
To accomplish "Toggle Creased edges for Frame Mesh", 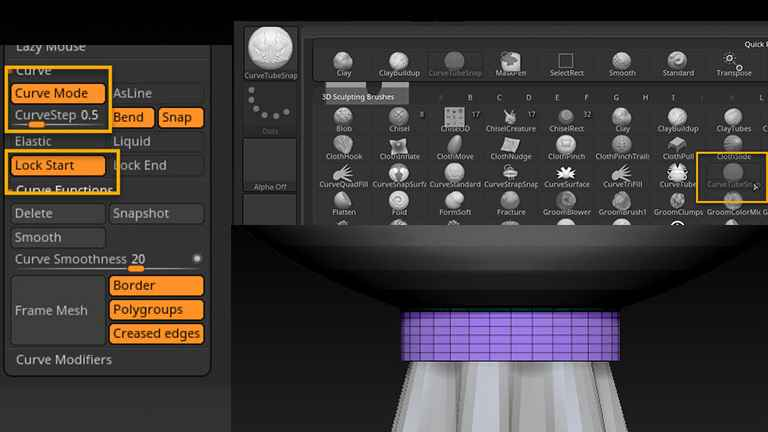I will point(156,334).
